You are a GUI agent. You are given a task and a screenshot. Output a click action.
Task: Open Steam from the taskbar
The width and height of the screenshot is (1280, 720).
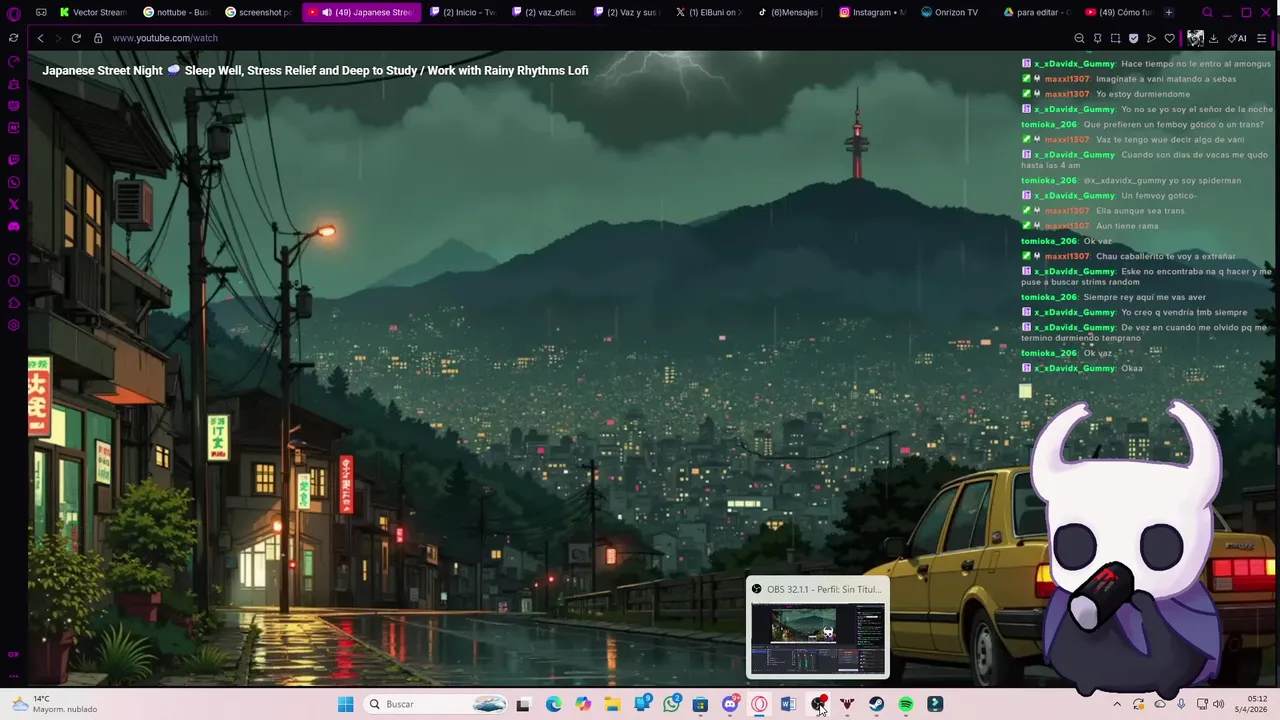[x=876, y=704]
